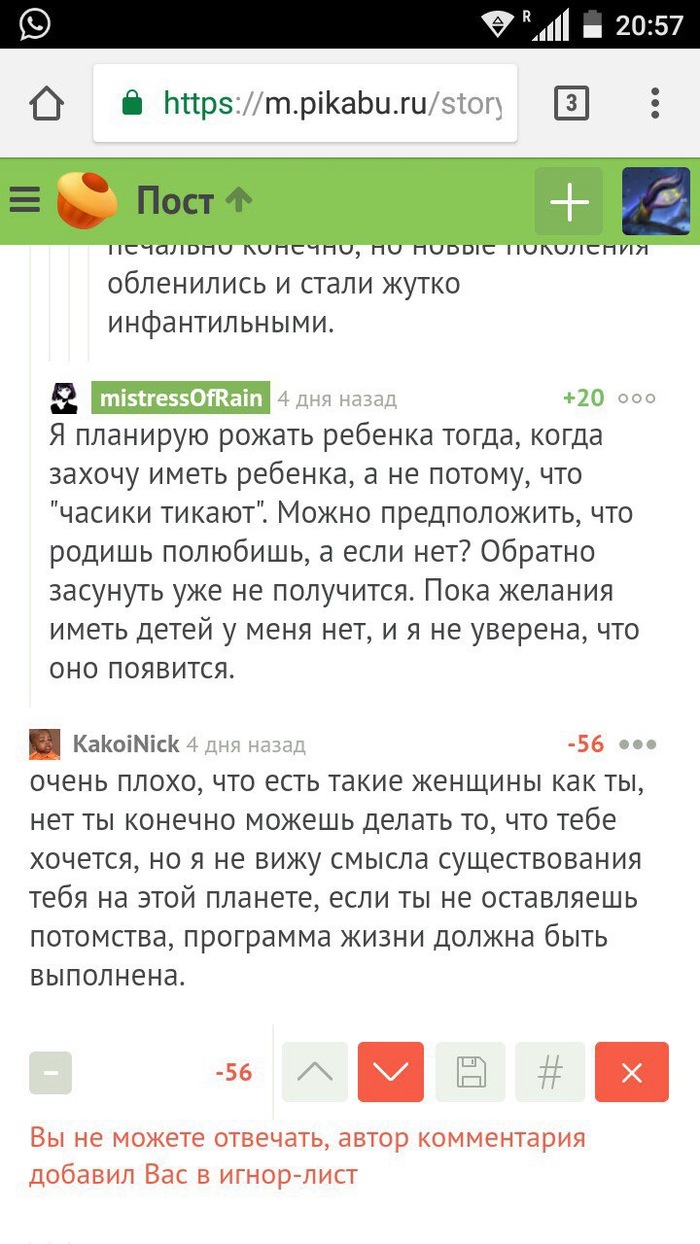Tap the green up arrow beside Пост
The height and width of the screenshot is (1244, 700).
[238, 200]
